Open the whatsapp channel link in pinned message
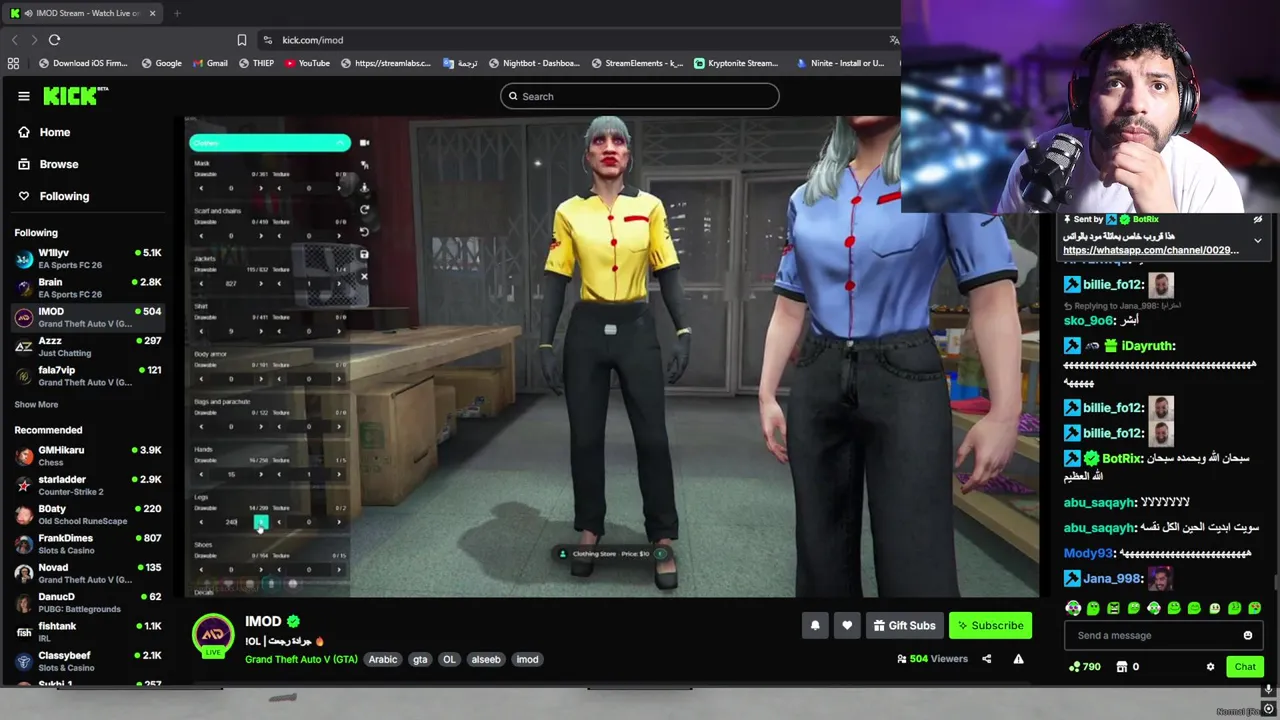1280x720 pixels. 1150,250
